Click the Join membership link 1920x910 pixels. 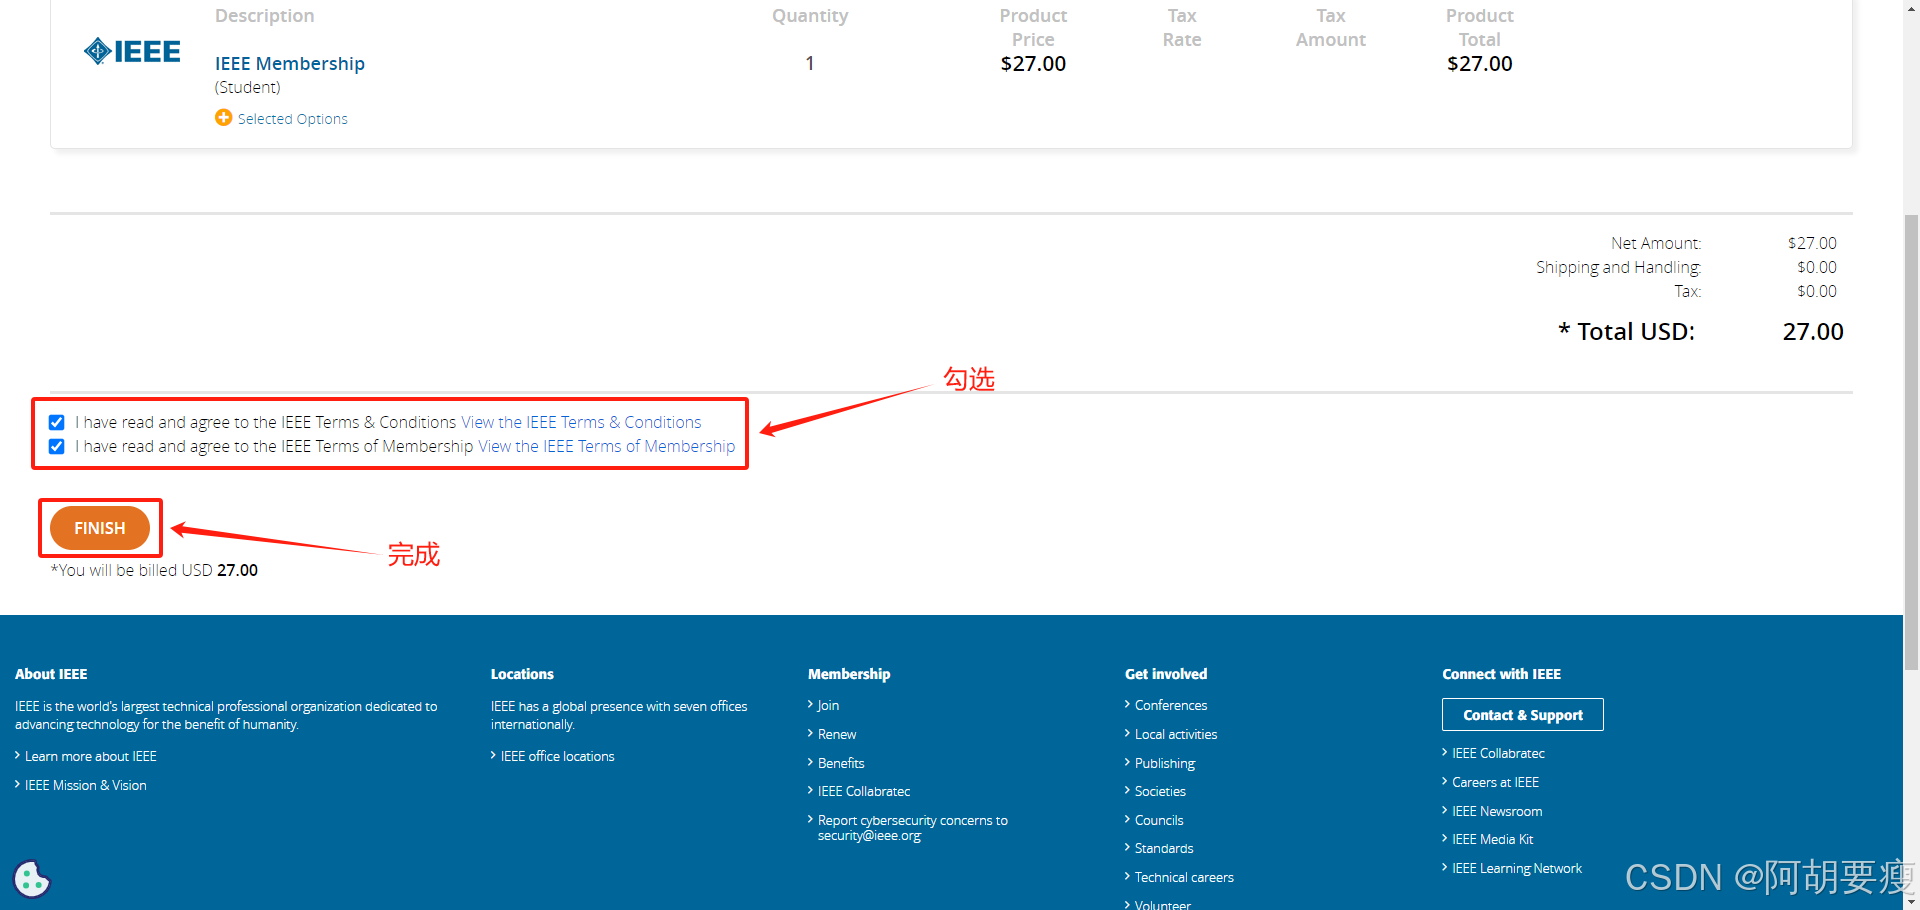(828, 705)
